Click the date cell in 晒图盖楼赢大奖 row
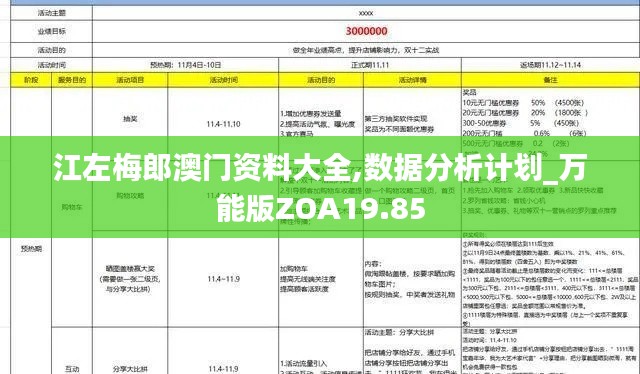This screenshot has width=640, height=374. click(223, 279)
